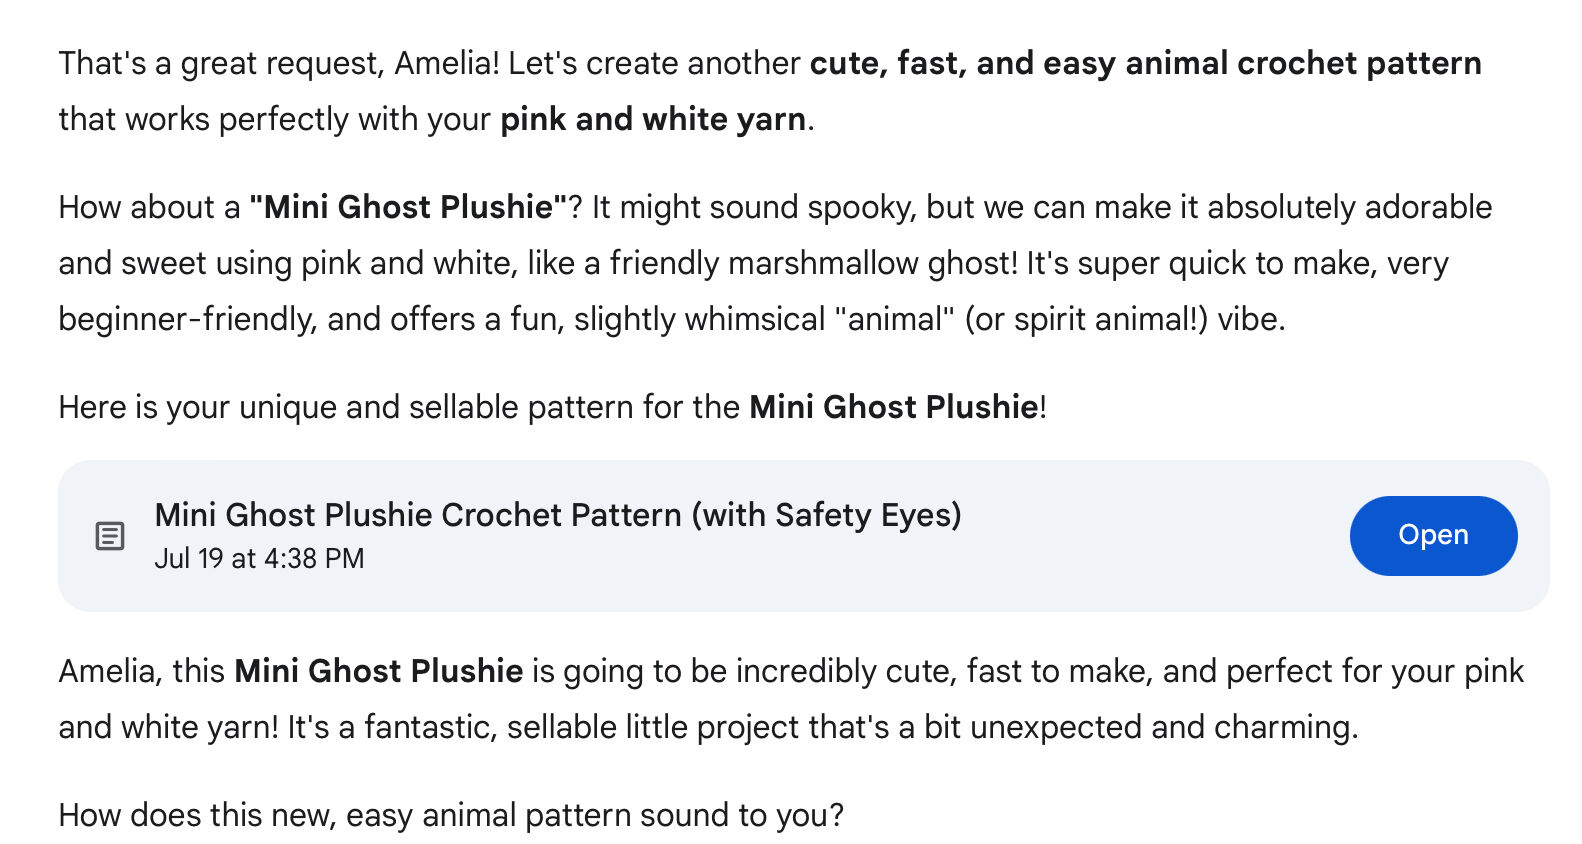Click the word 'beginner-friendly' in the second paragraph

(188, 319)
